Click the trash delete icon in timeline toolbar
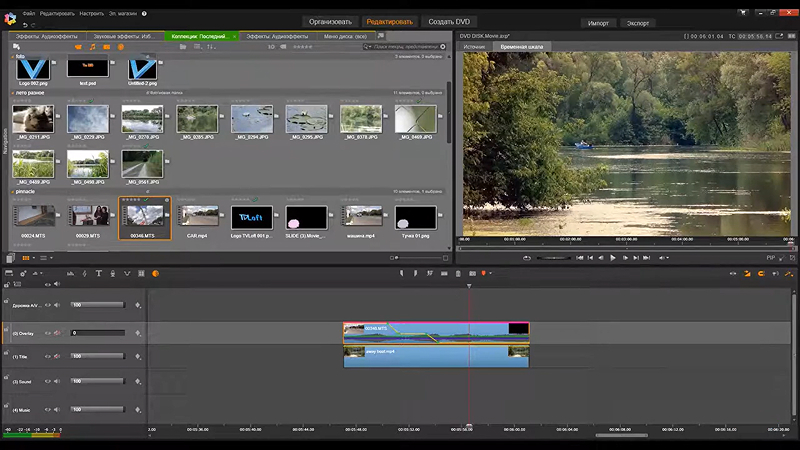Image resolution: width=800 pixels, height=450 pixels. click(458, 273)
